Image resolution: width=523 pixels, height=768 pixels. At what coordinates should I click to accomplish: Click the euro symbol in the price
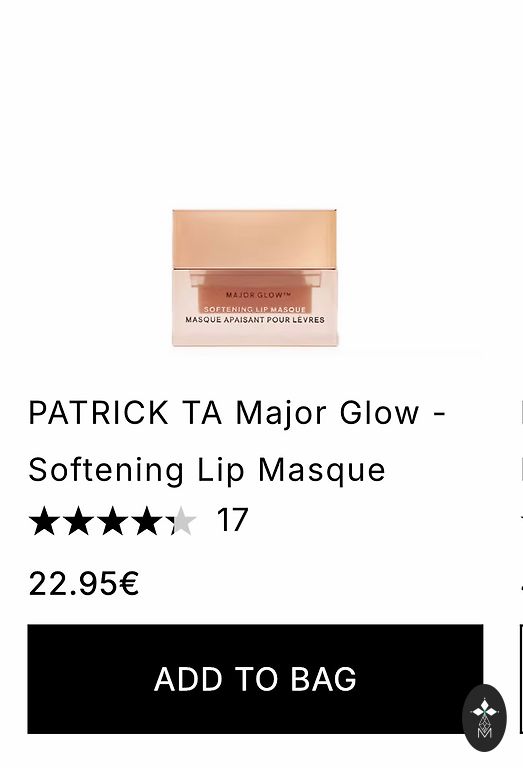[x=129, y=584]
